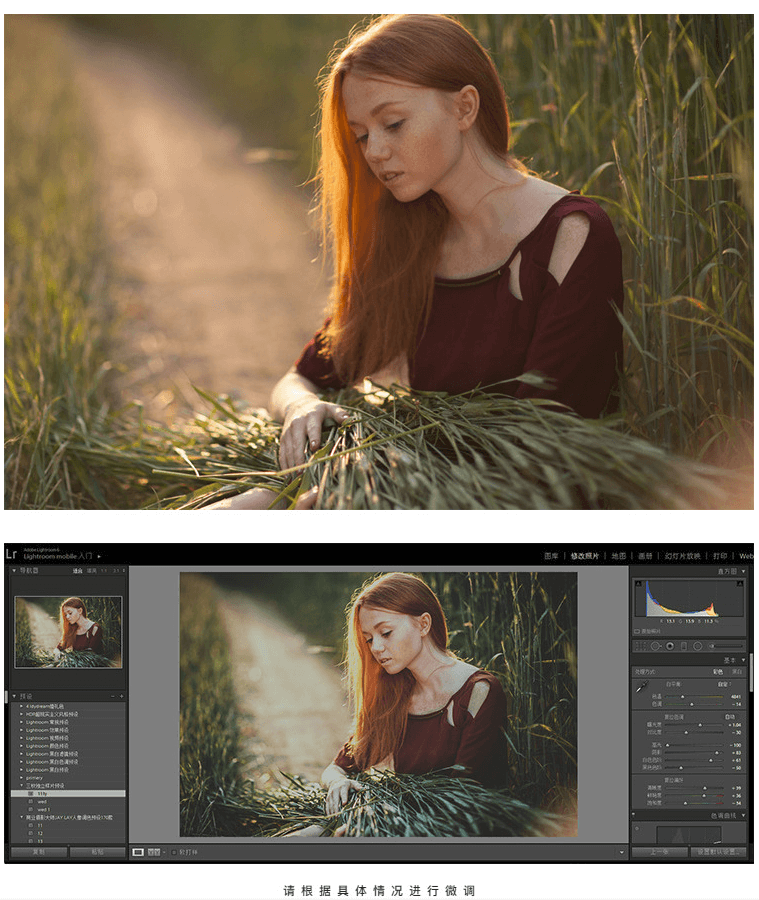The height and width of the screenshot is (900, 759).
Task: Select the 'wed 1' preset
Action: tap(44, 809)
